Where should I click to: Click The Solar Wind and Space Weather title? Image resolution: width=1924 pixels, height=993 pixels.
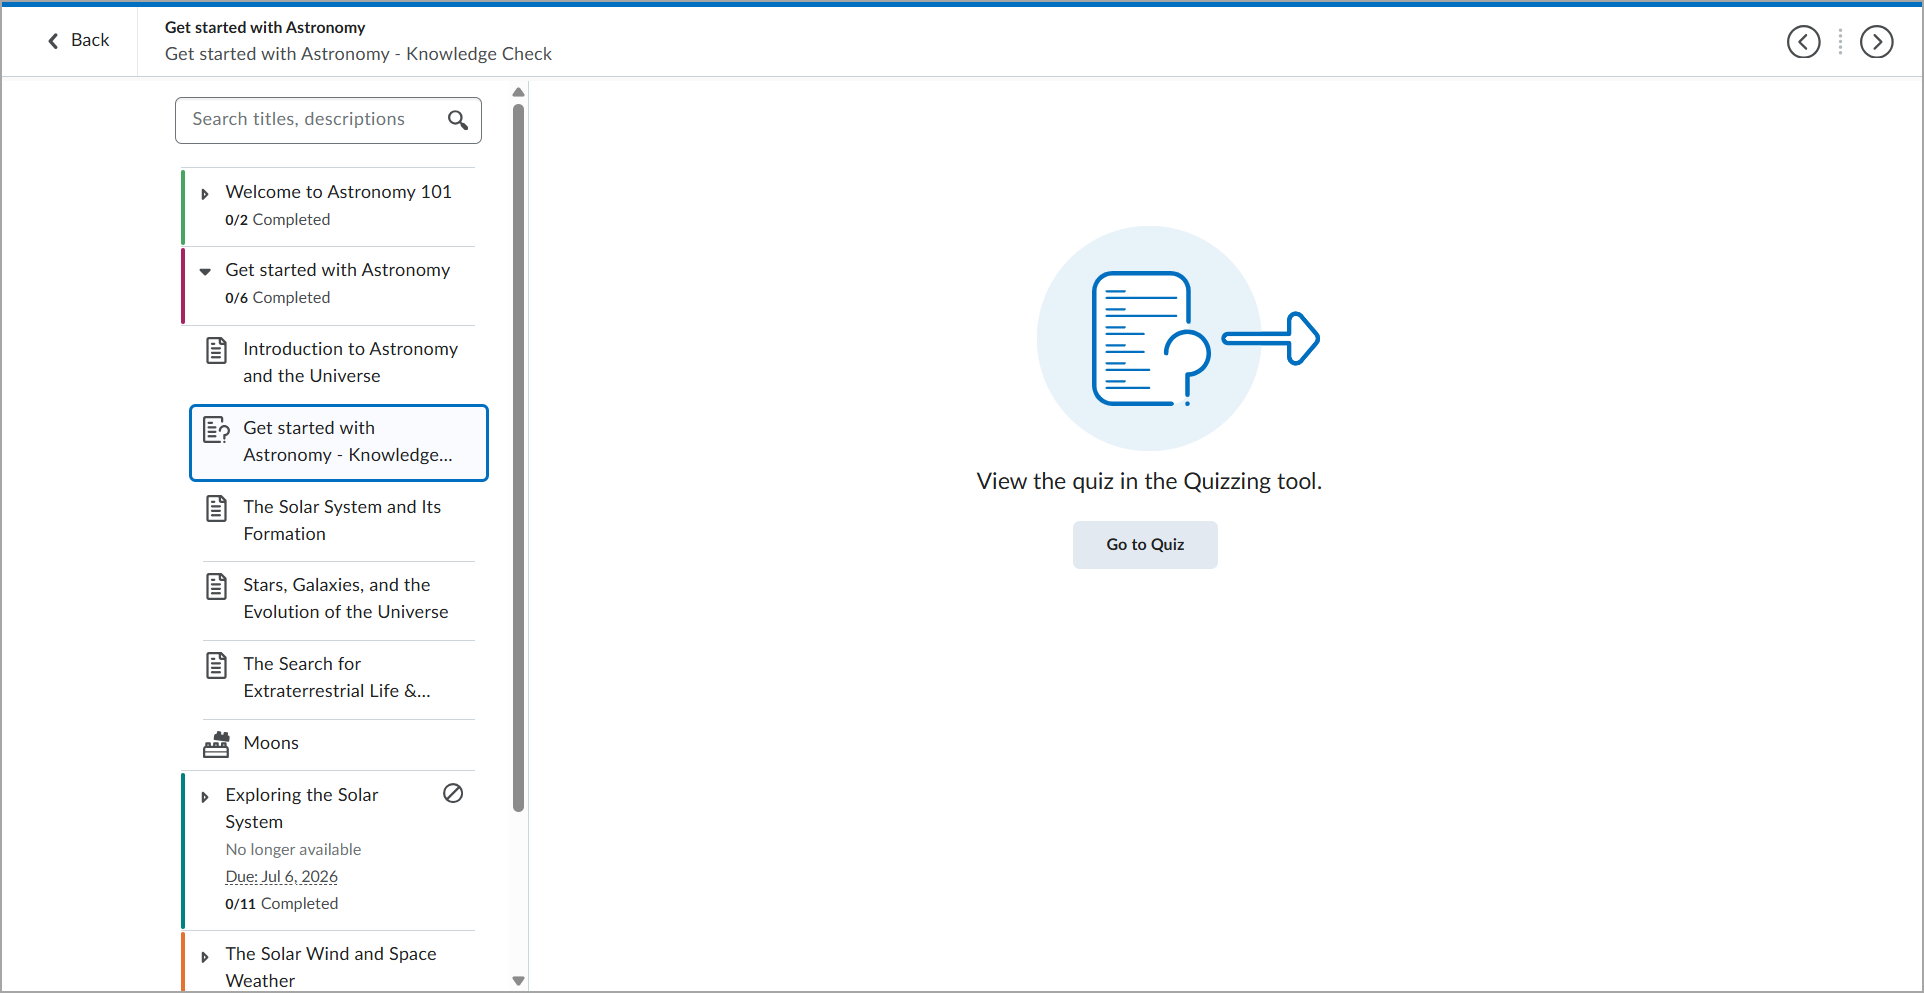click(x=331, y=967)
